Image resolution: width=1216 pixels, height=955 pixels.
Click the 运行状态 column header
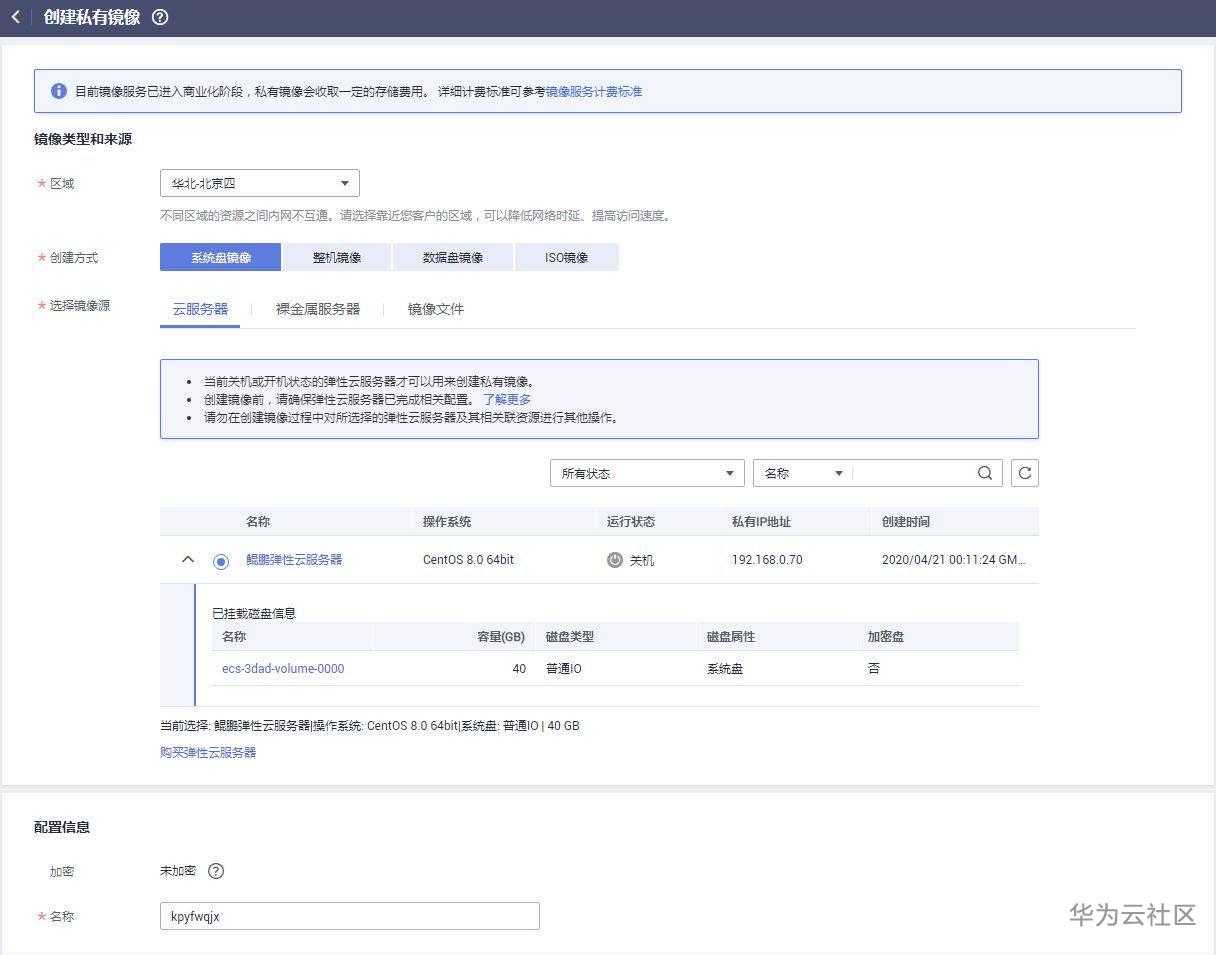(631, 521)
